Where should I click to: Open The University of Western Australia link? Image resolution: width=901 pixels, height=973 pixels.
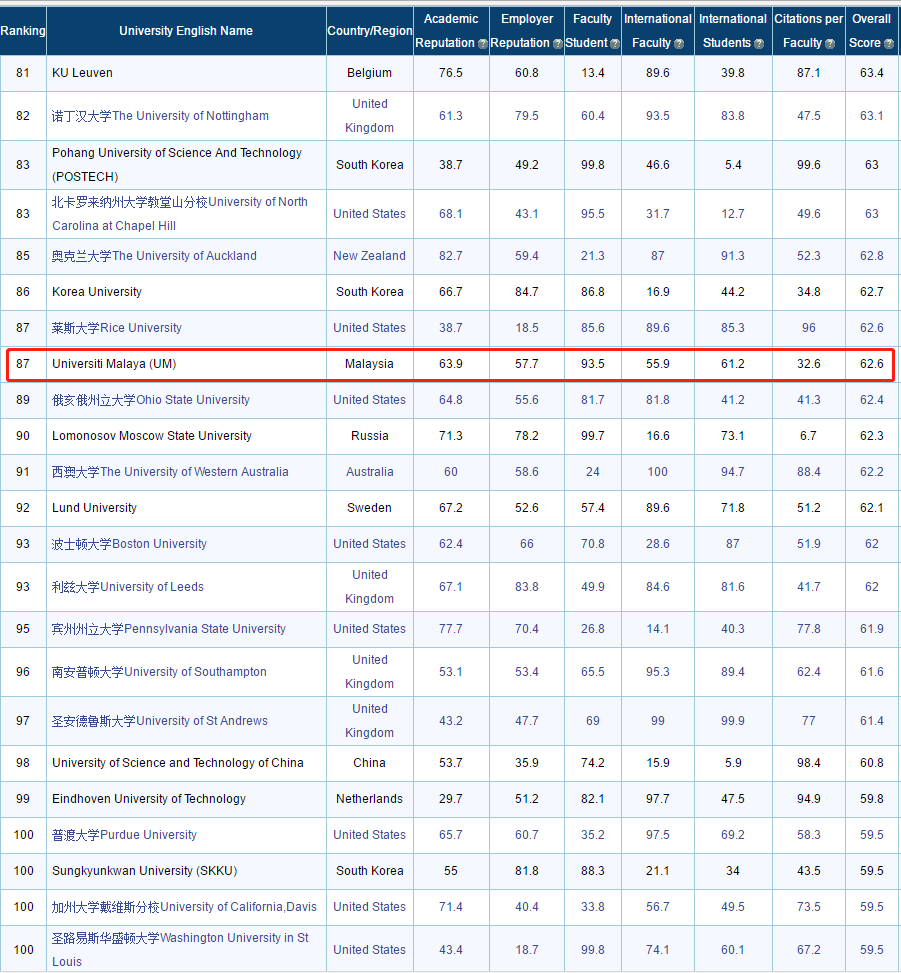(x=170, y=472)
